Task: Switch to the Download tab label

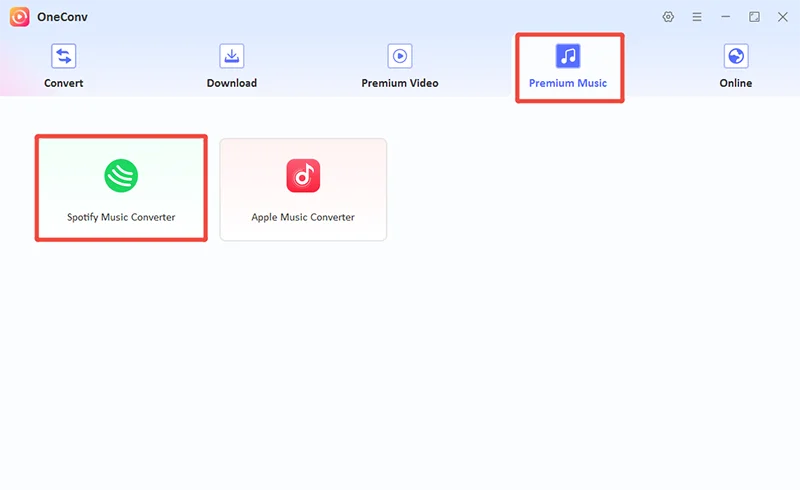Action: pos(232,83)
